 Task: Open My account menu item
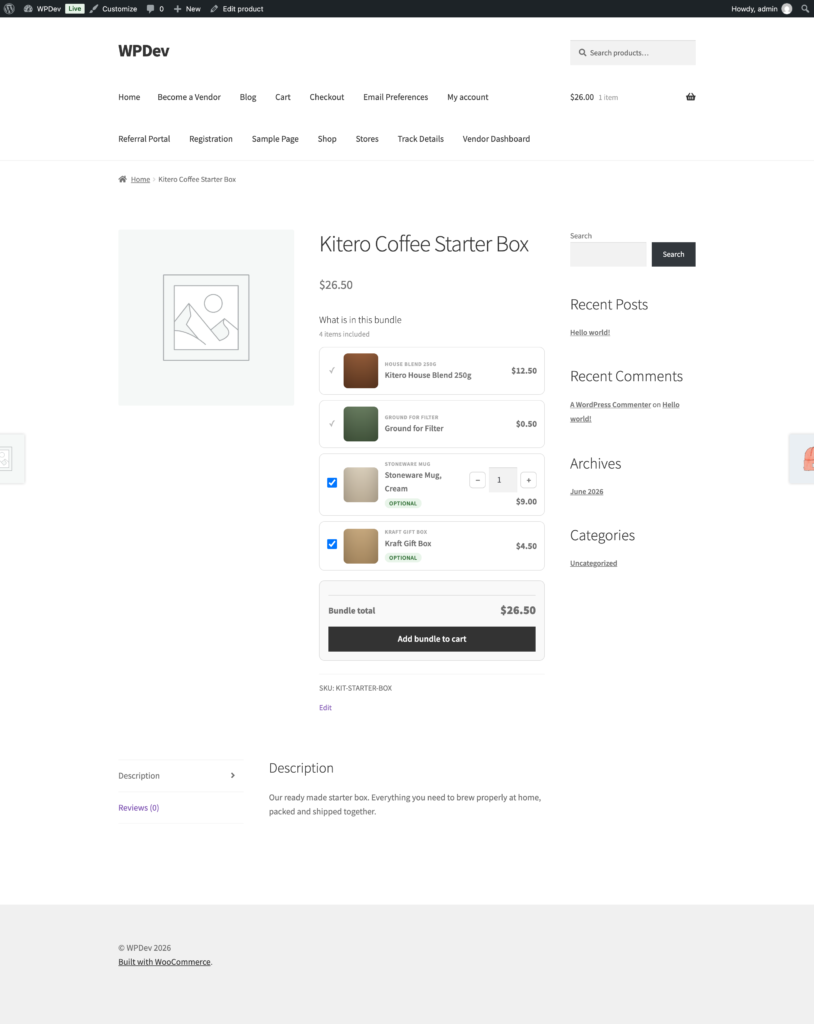pyautogui.click(x=467, y=97)
